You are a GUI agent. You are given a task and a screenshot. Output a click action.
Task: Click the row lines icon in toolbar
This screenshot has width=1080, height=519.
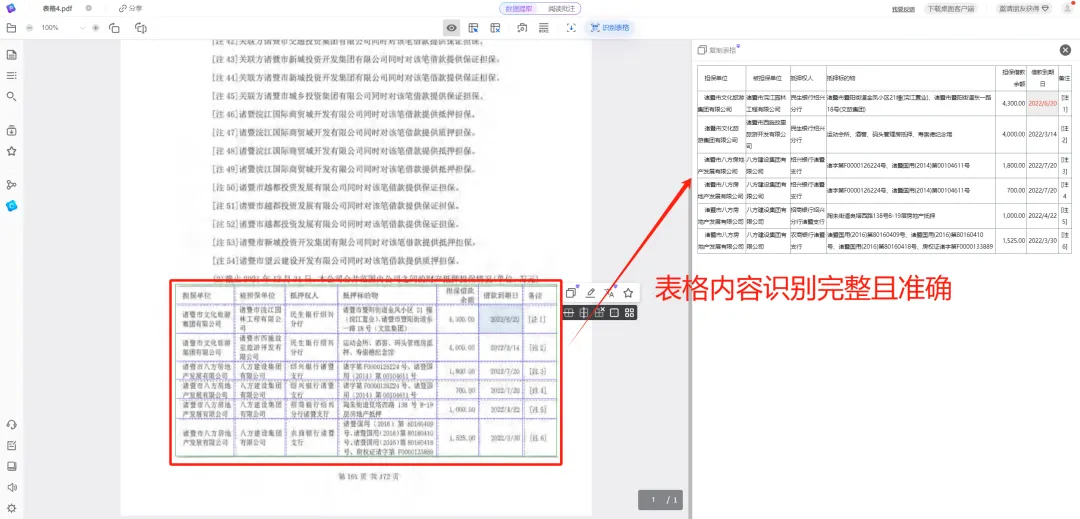543,28
